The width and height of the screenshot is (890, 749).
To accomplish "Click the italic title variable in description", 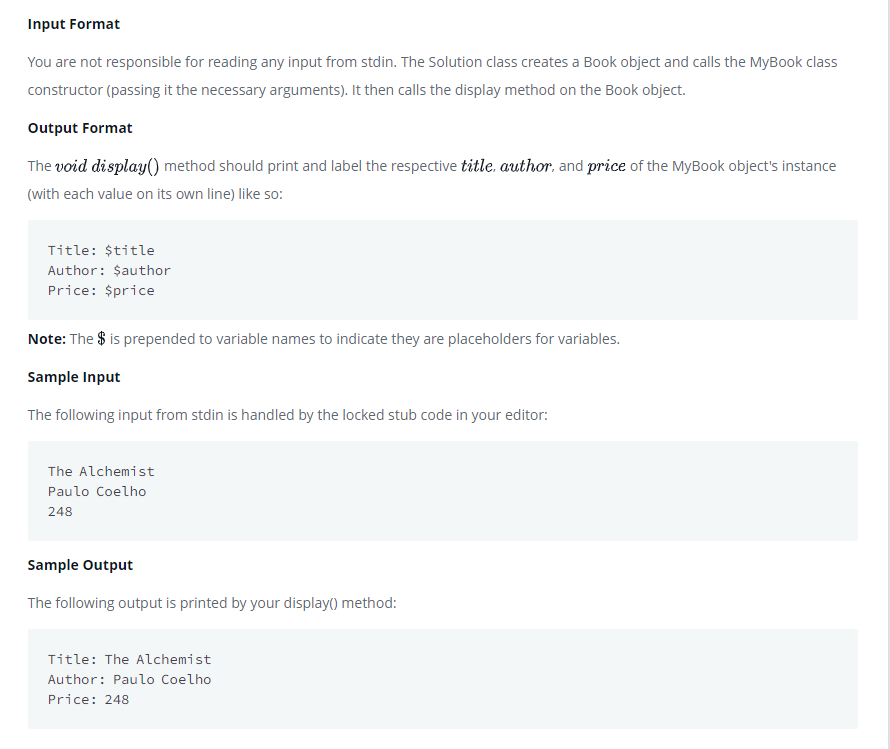I will click(x=477, y=166).
